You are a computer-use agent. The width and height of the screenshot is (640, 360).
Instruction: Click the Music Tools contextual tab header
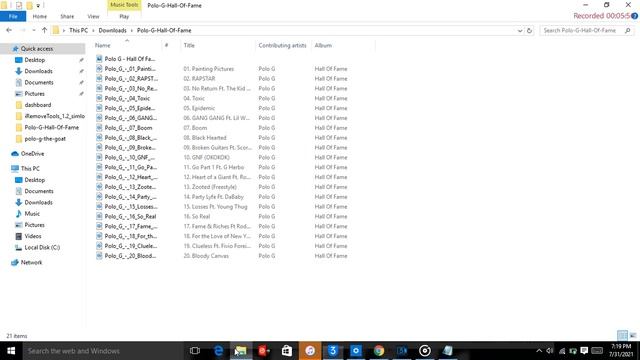[124, 5]
